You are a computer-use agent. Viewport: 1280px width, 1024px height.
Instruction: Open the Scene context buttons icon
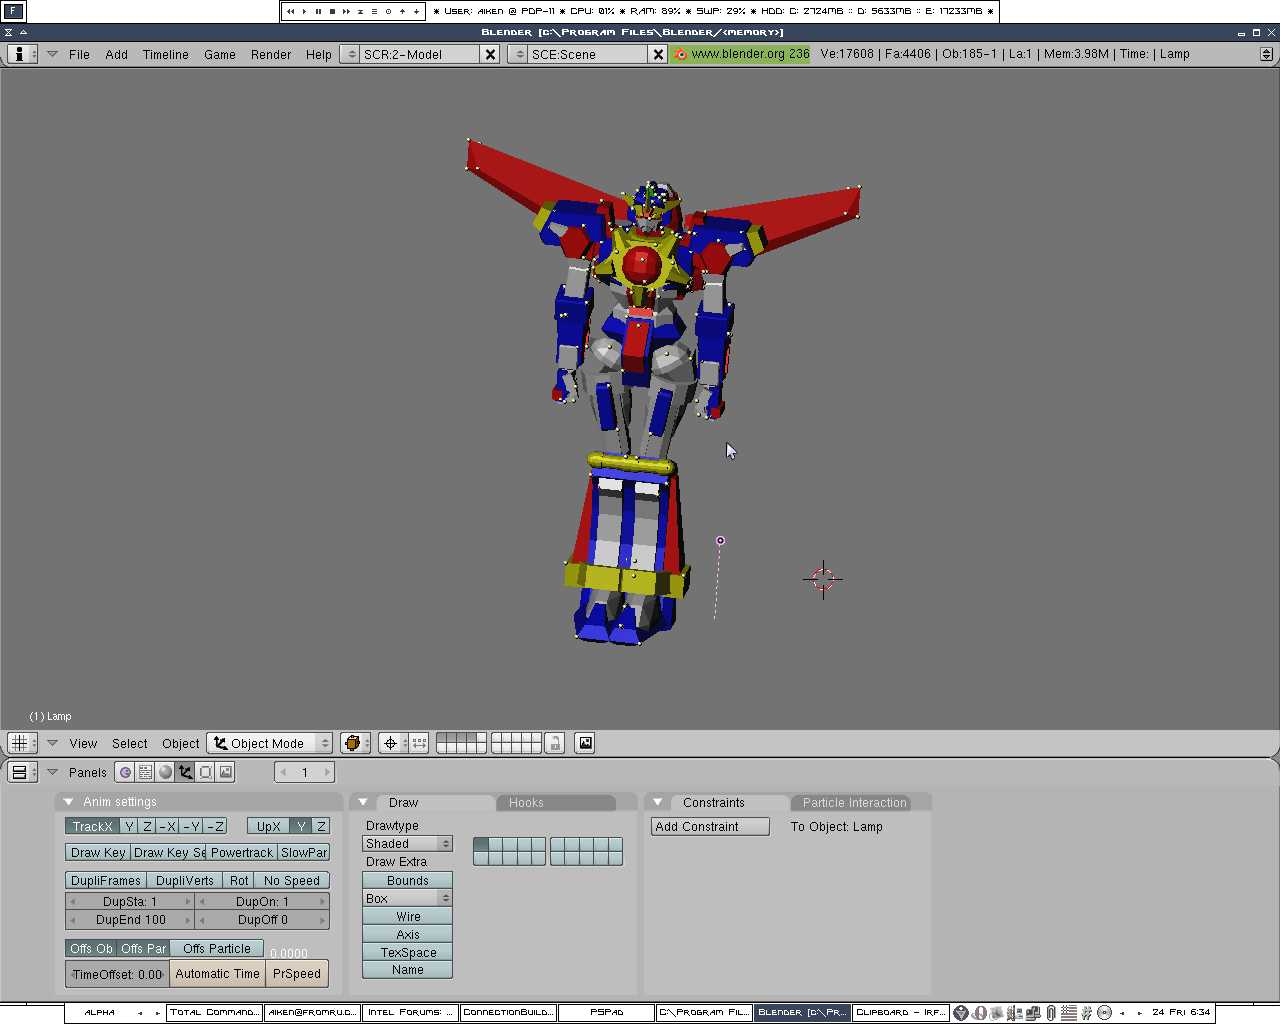click(x=226, y=772)
